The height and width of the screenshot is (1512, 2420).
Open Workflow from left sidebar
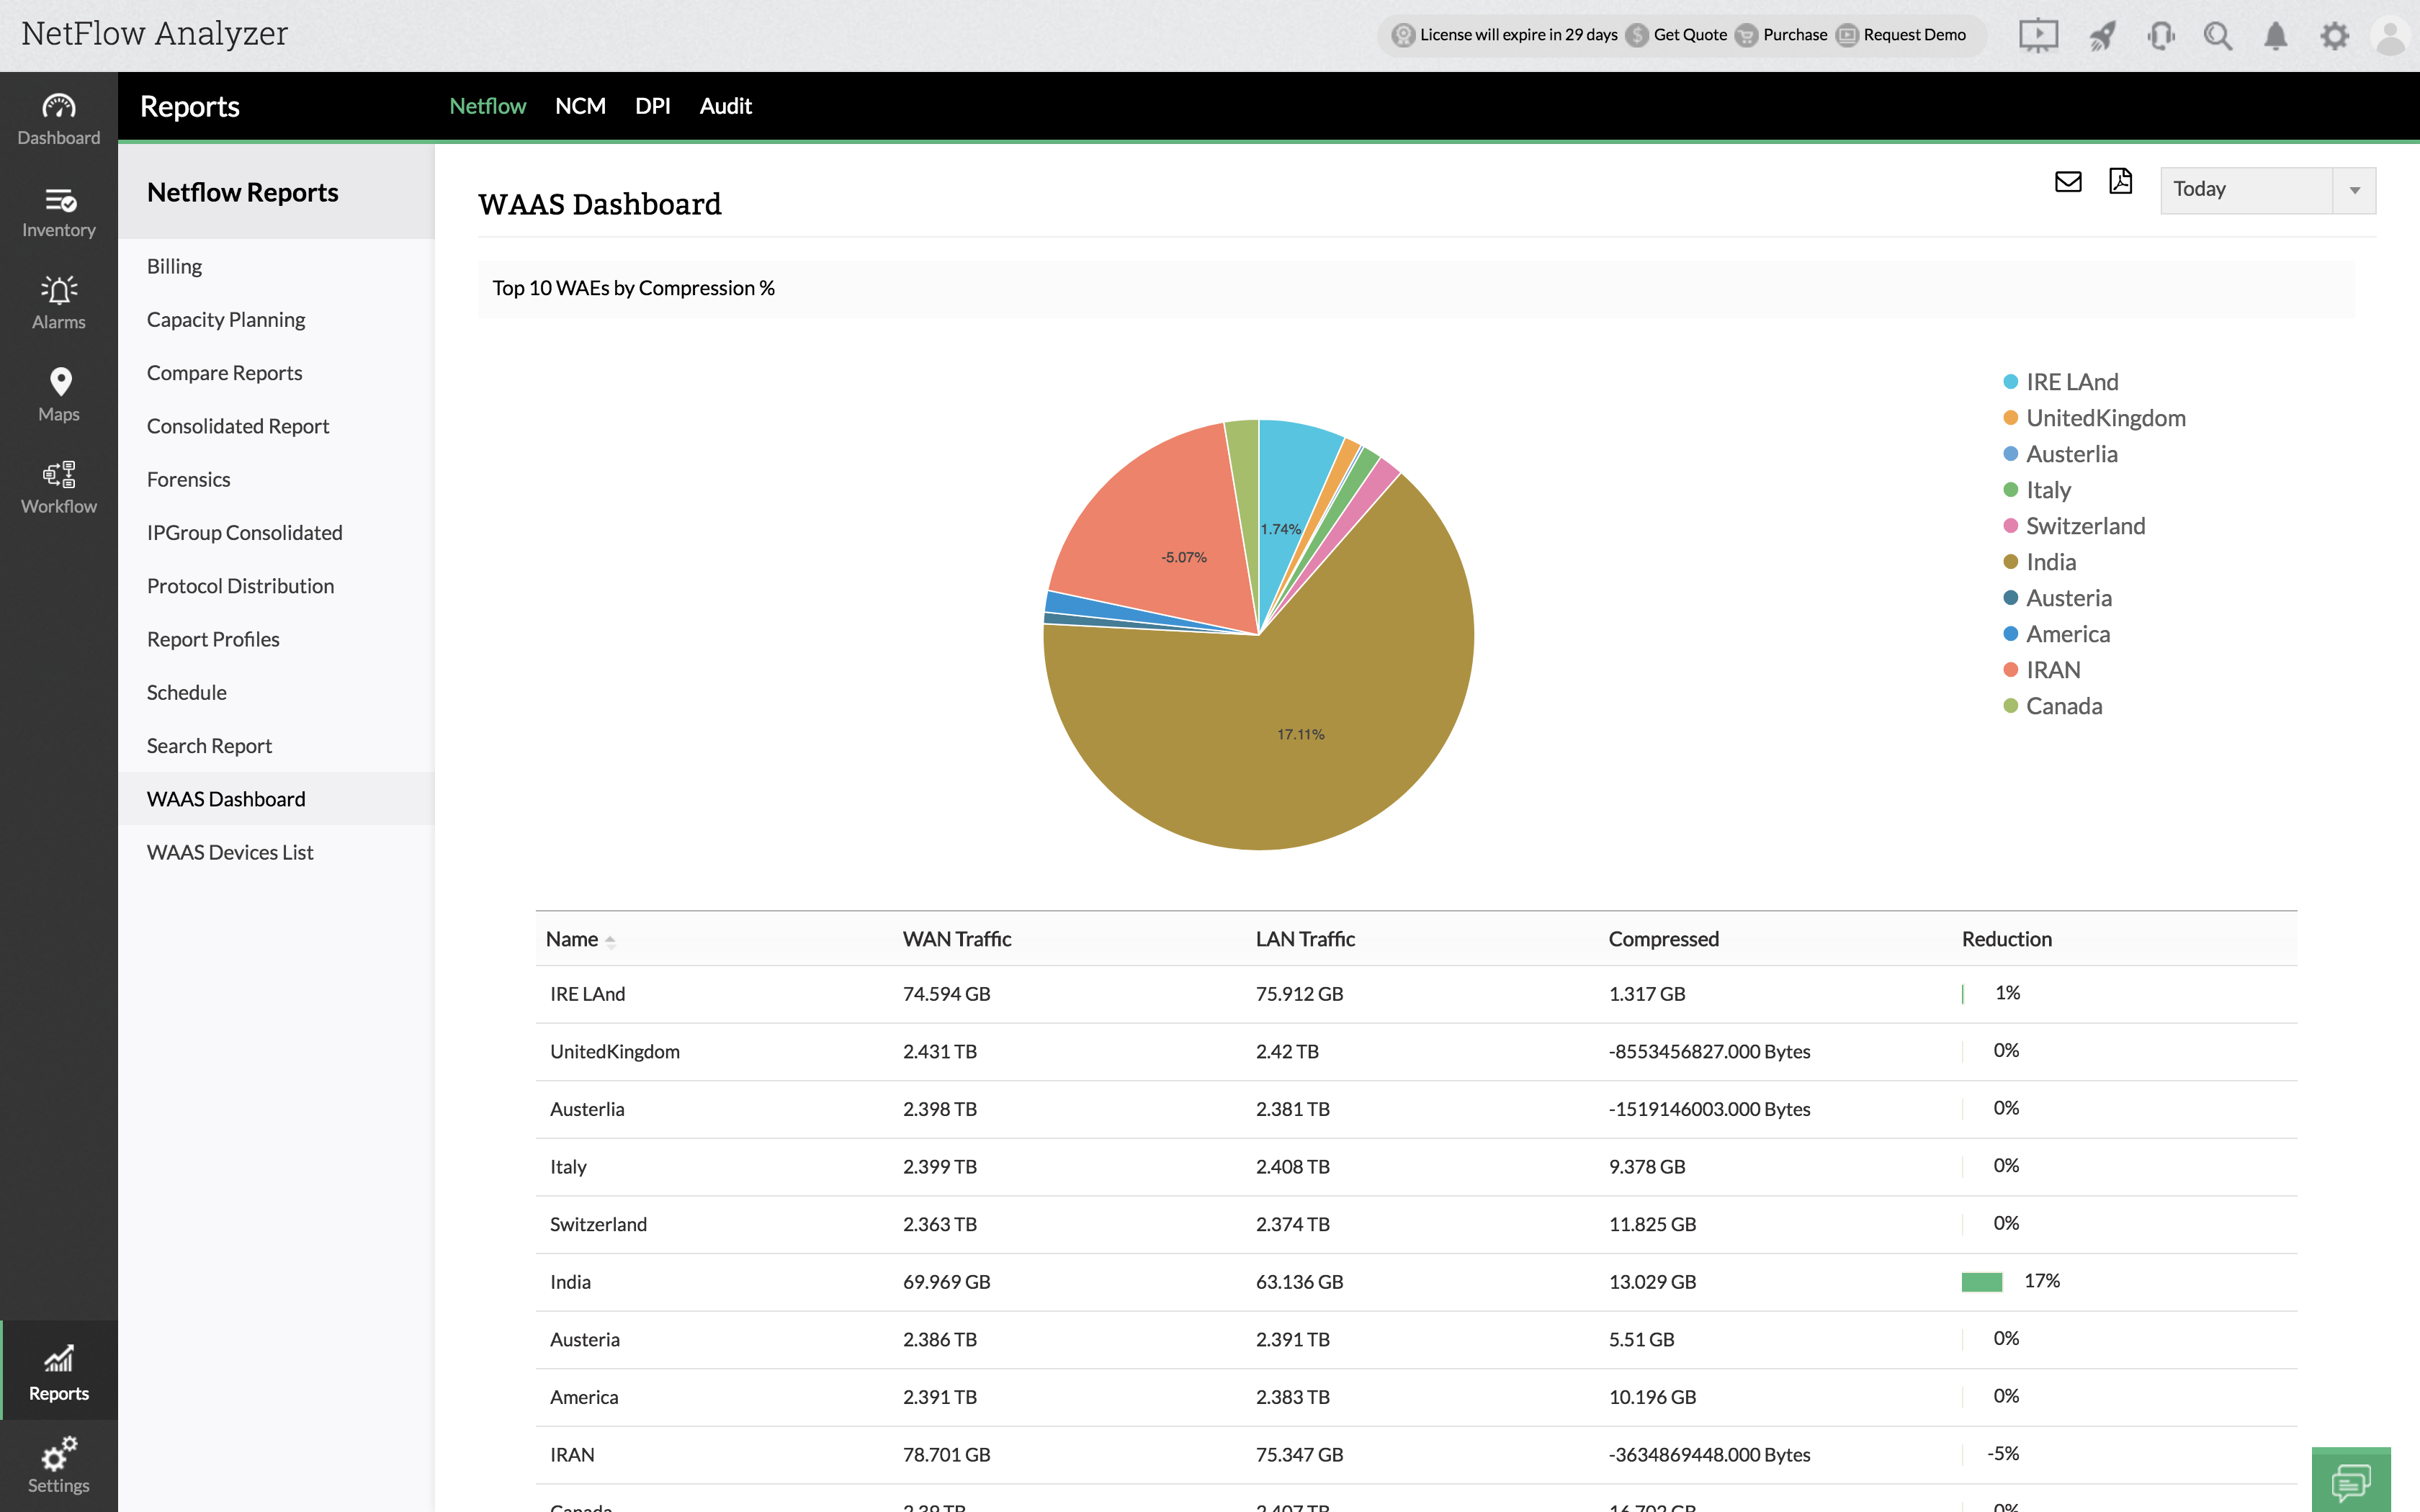click(59, 487)
